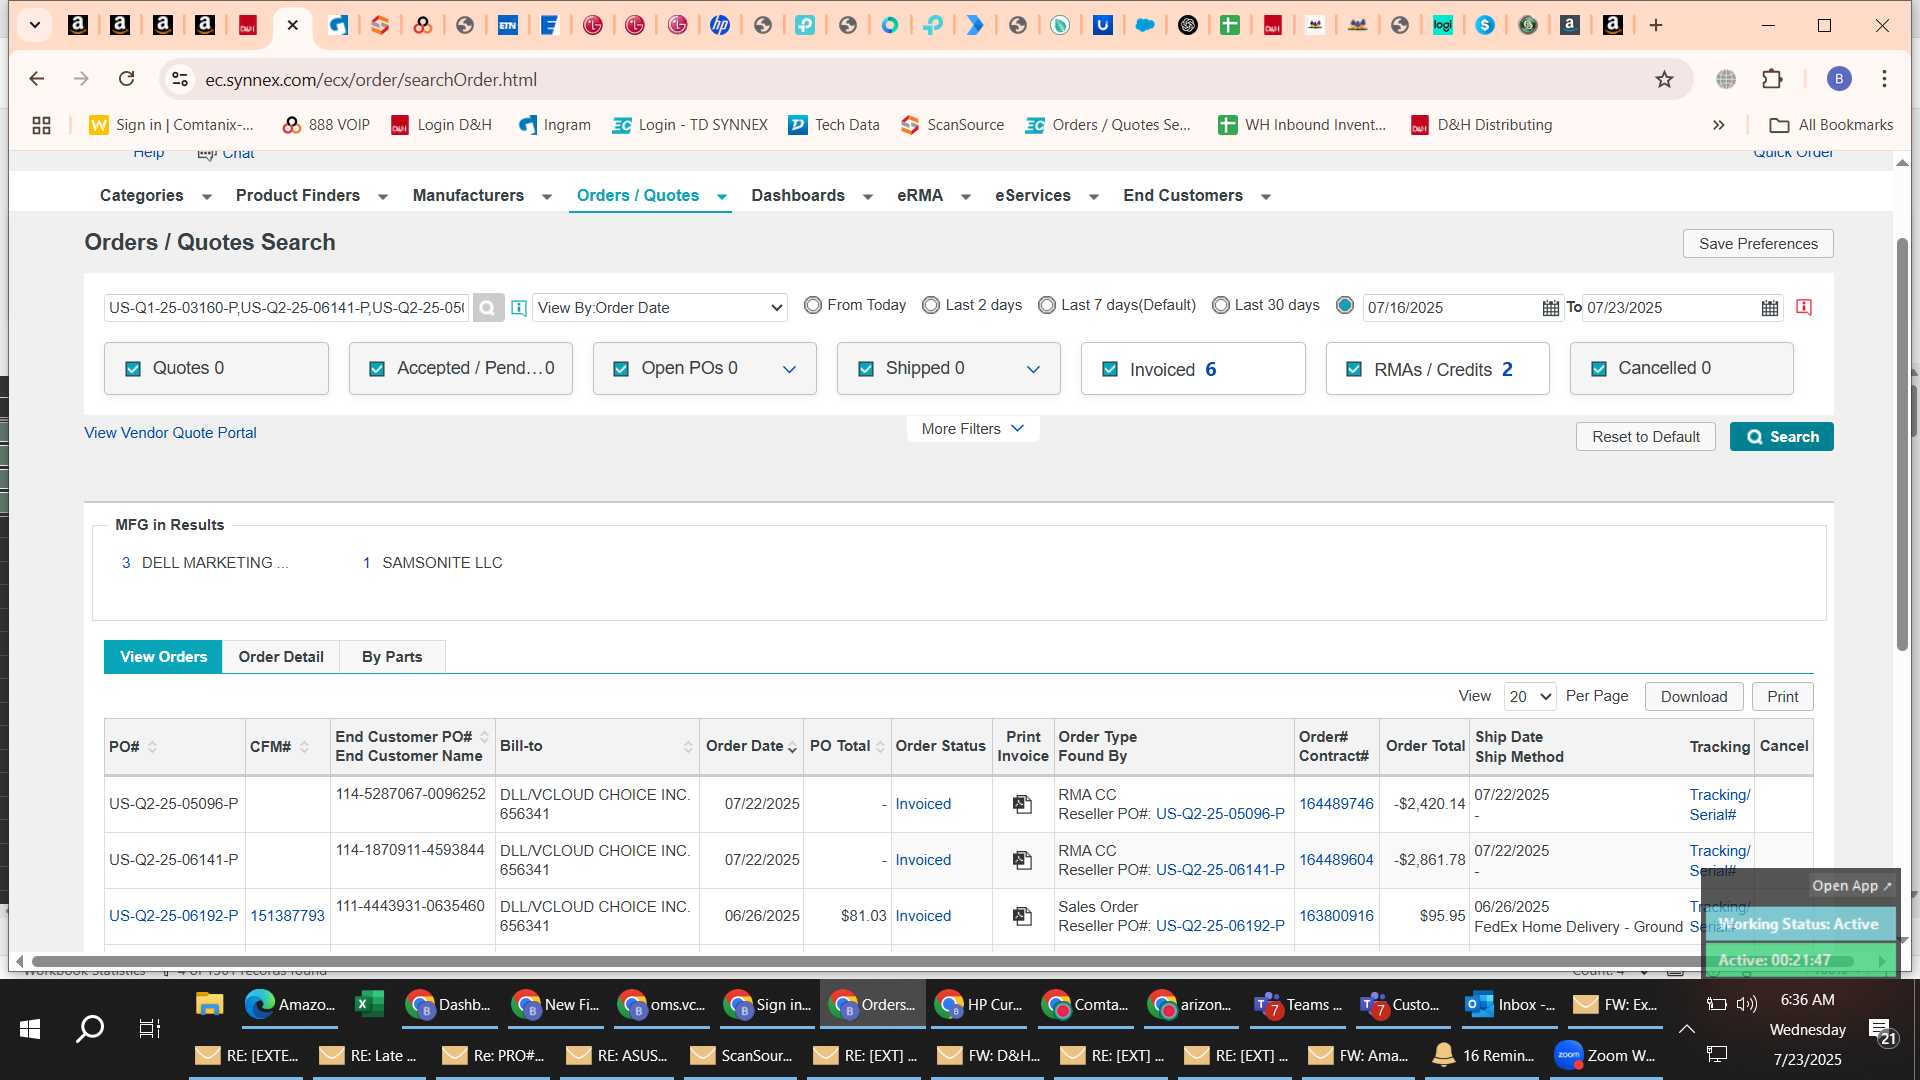
Task: Open a new browser tab
Action: pyautogui.click(x=1656, y=25)
